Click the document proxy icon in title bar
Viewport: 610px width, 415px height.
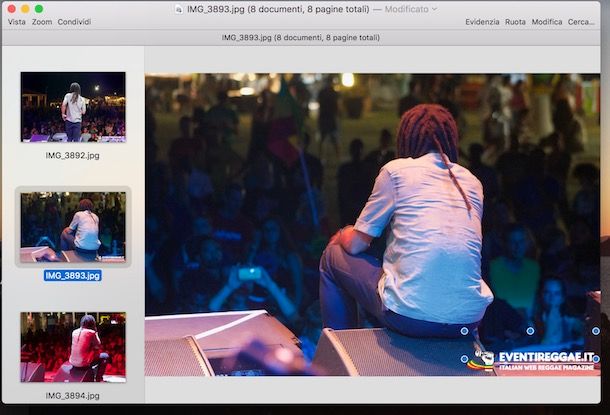tap(179, 9)
